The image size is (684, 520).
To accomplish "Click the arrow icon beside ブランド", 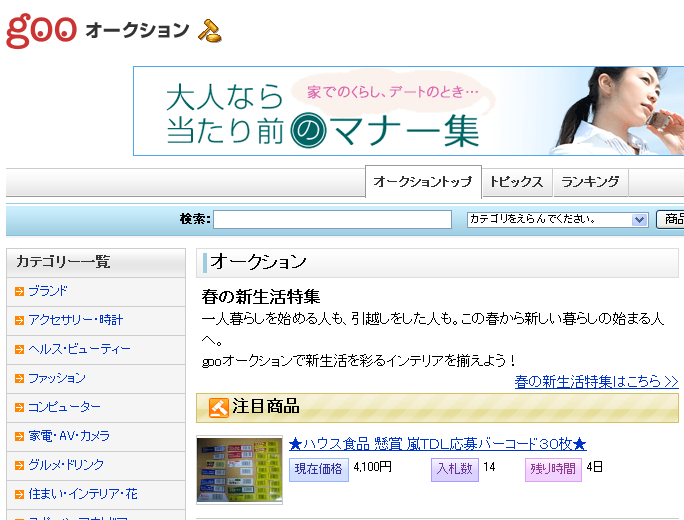I will pos(19,291).
